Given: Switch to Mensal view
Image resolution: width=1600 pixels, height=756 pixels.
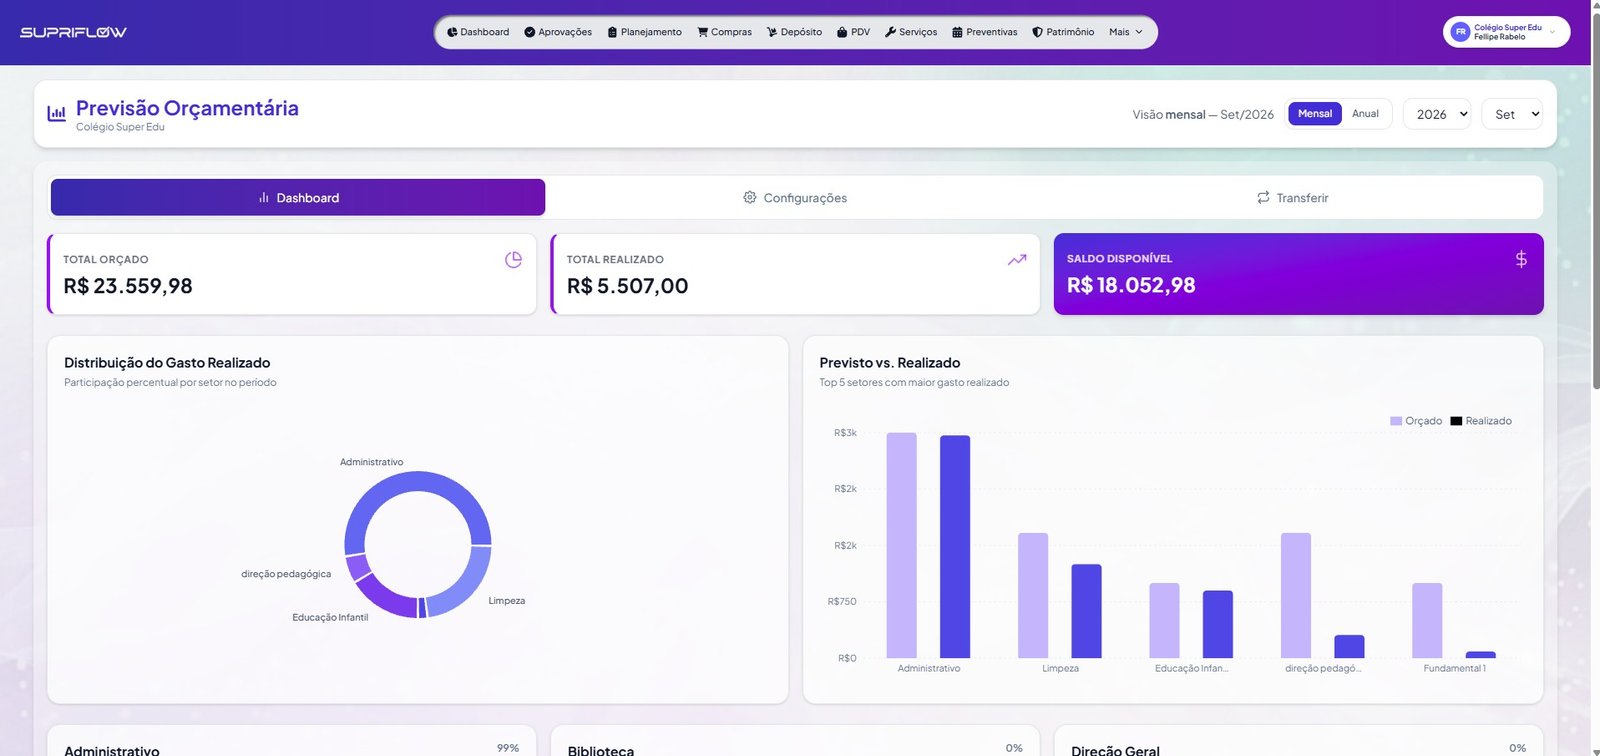Looking at the screenshot, I should [1315, 114].
